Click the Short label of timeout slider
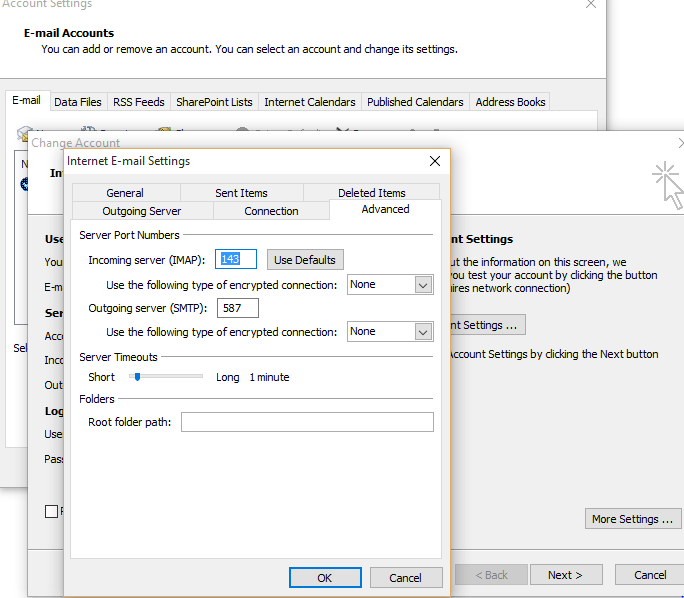The image size is (684, 598). tap(101, 377)
